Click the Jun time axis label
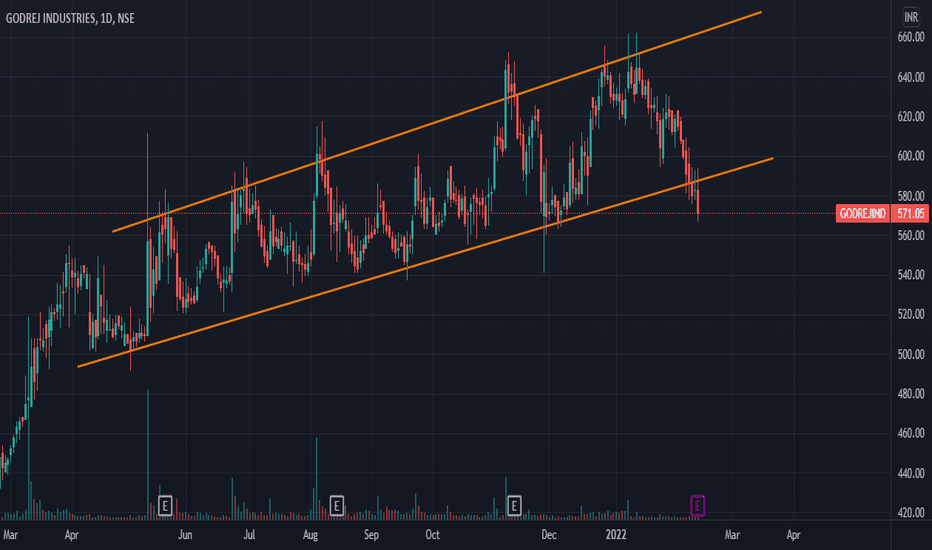Screen dimensions: 932x550 pos(185,535)
